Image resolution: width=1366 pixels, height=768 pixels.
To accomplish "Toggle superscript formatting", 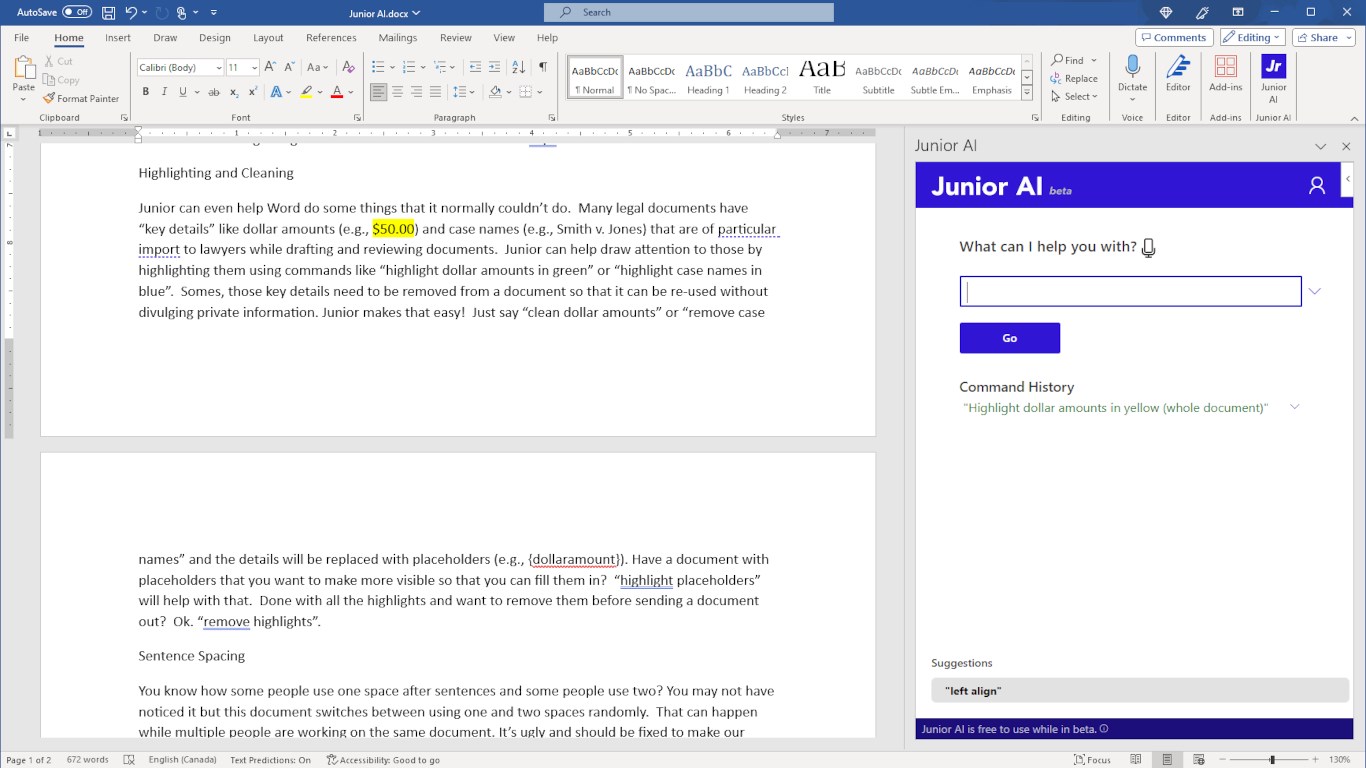I will [254, 92].
